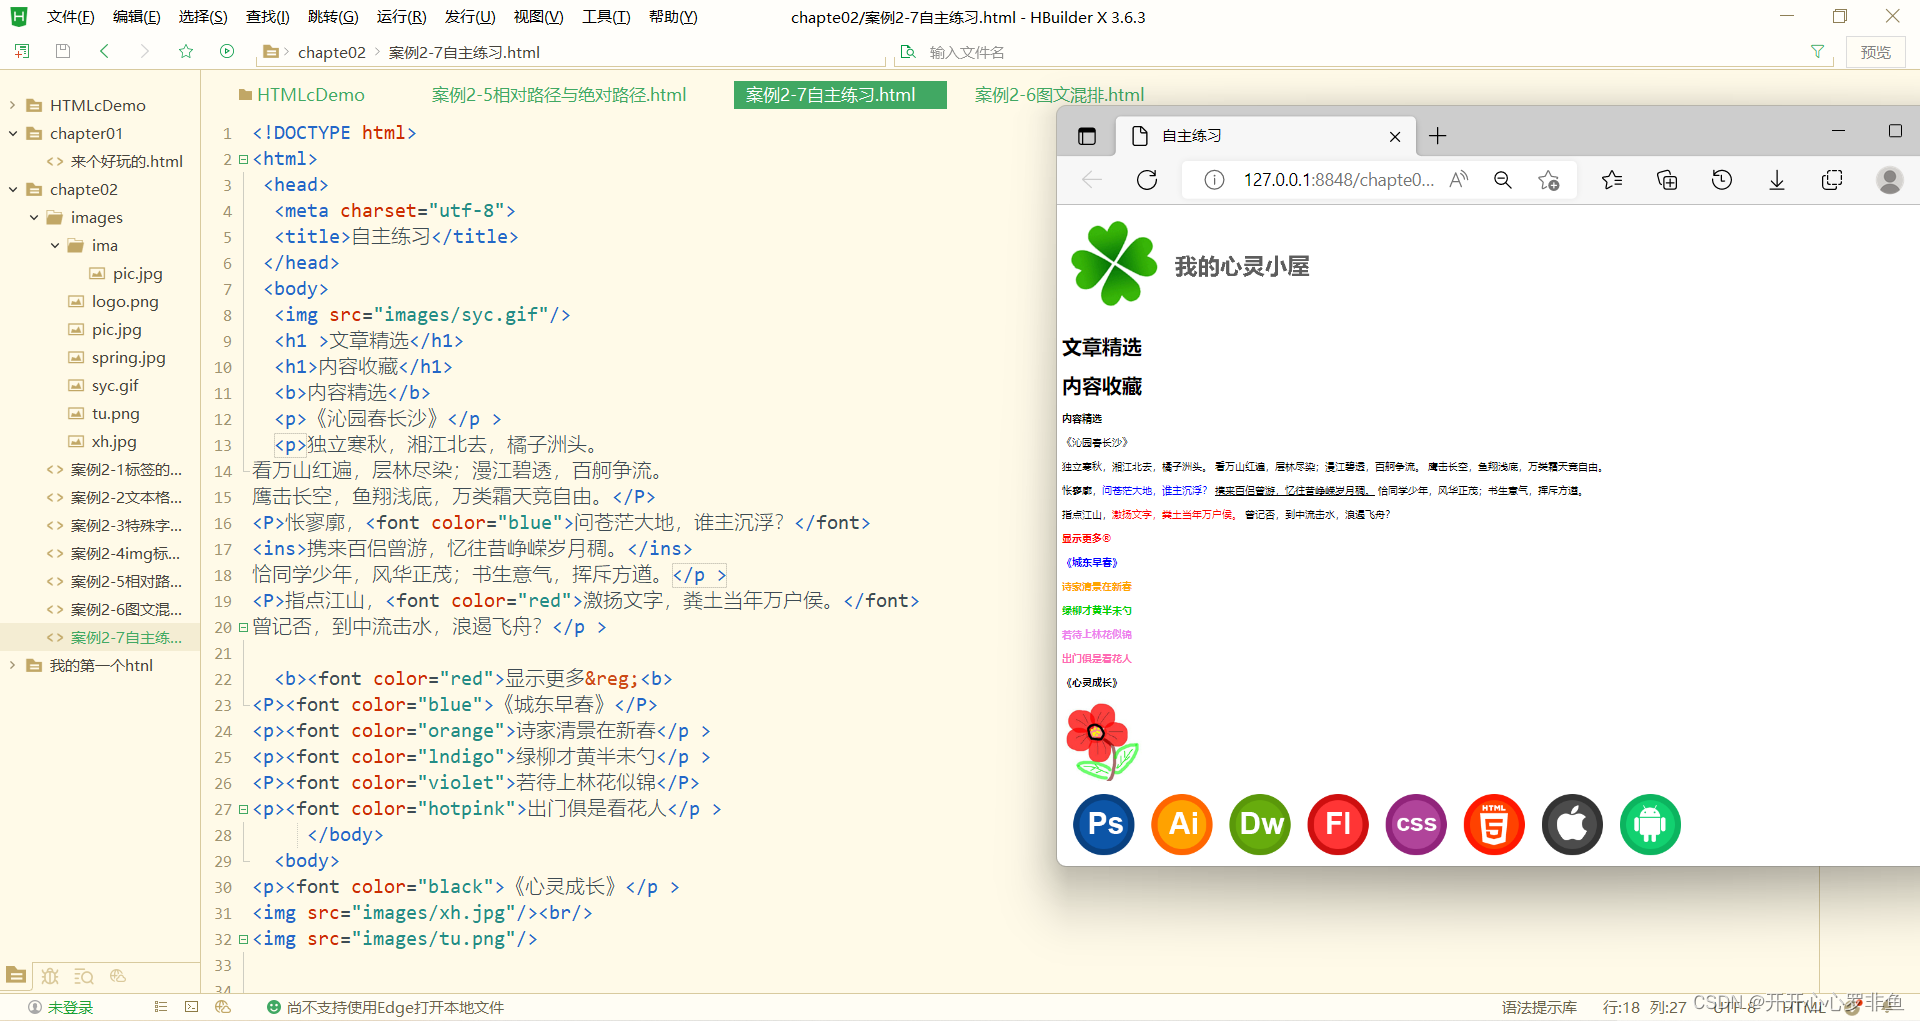
Task: Collapse the chapter01 folder
Action: tap(13, 133)
